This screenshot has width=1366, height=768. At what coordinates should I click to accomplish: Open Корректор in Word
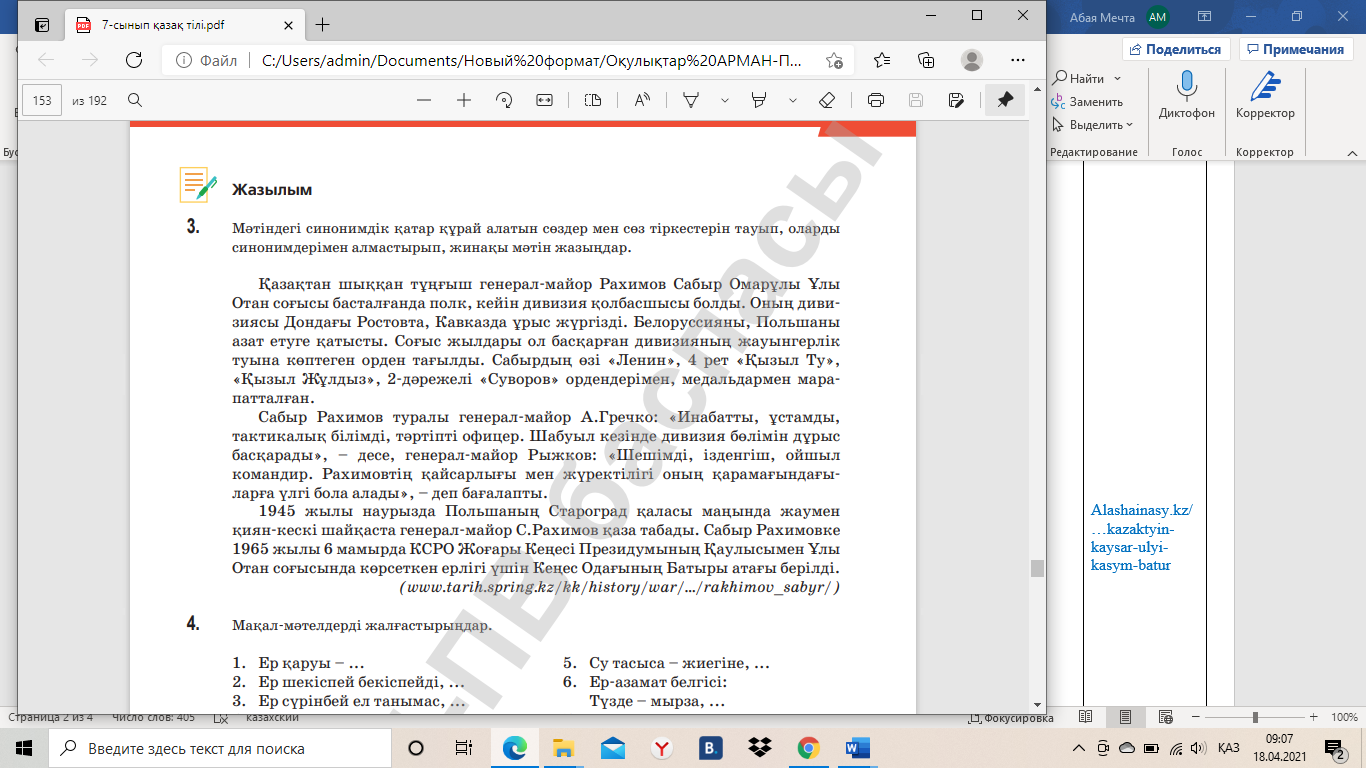tap(1265, 95)
